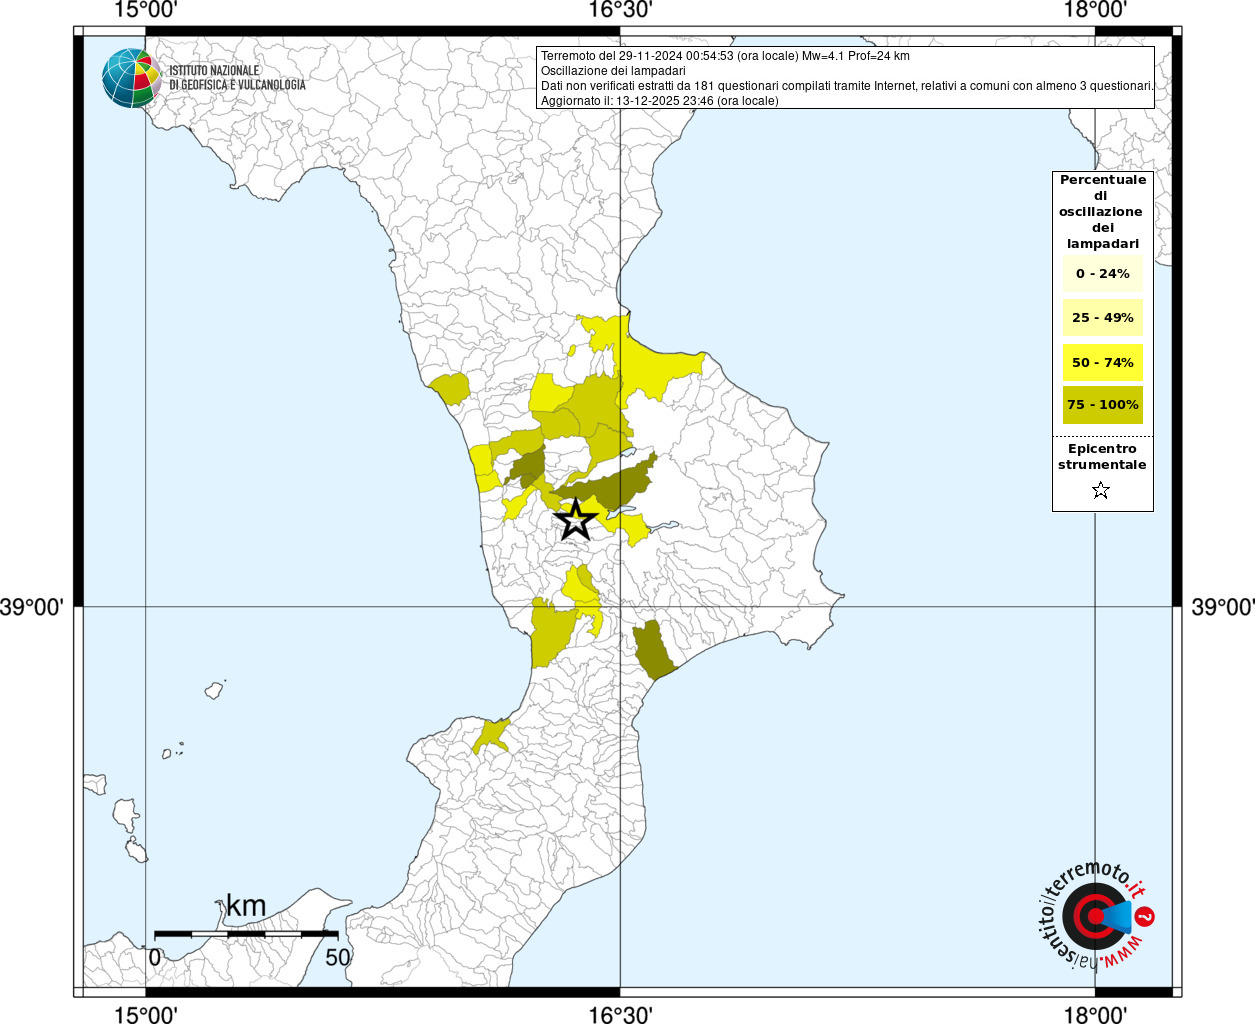Select the 75 - 100% legend swatch
1255x1024 pixels.
point(1102,405)
